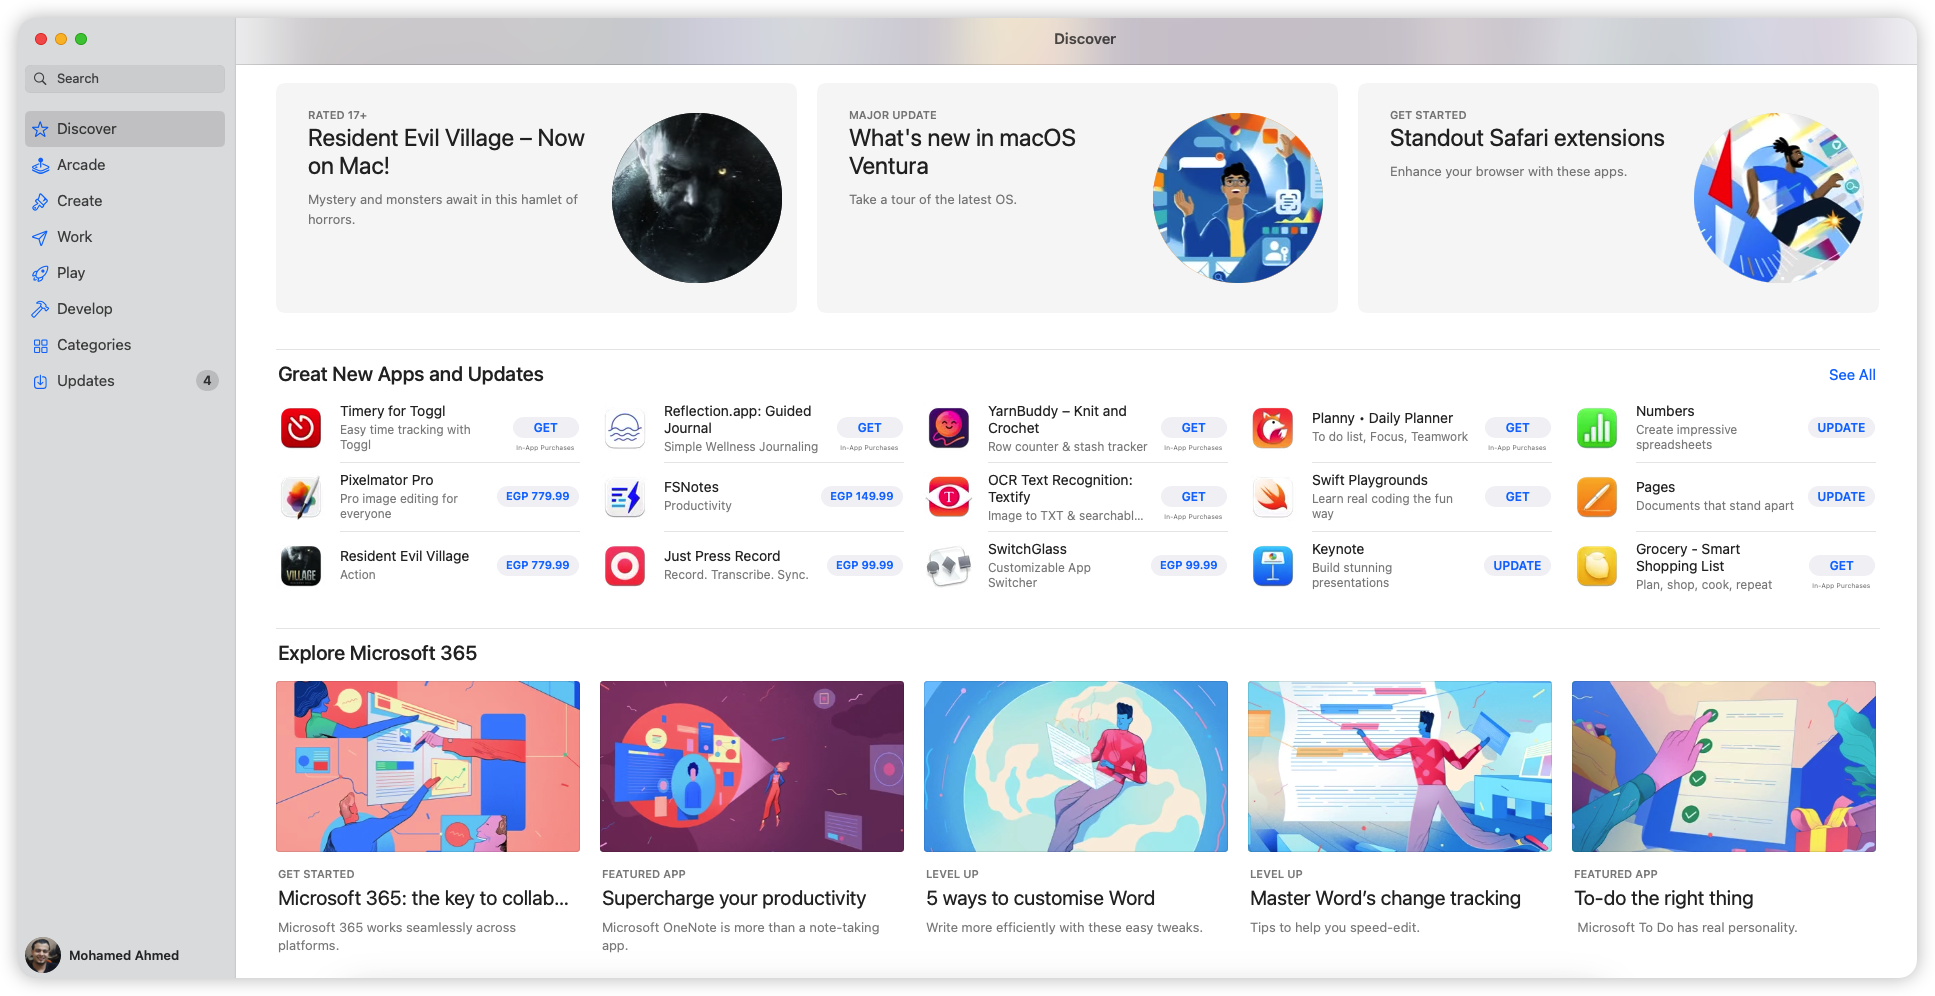Click the Mohamed Ahmed account name
Viewport: 1935px width, 996px height.
click(124, 956)
